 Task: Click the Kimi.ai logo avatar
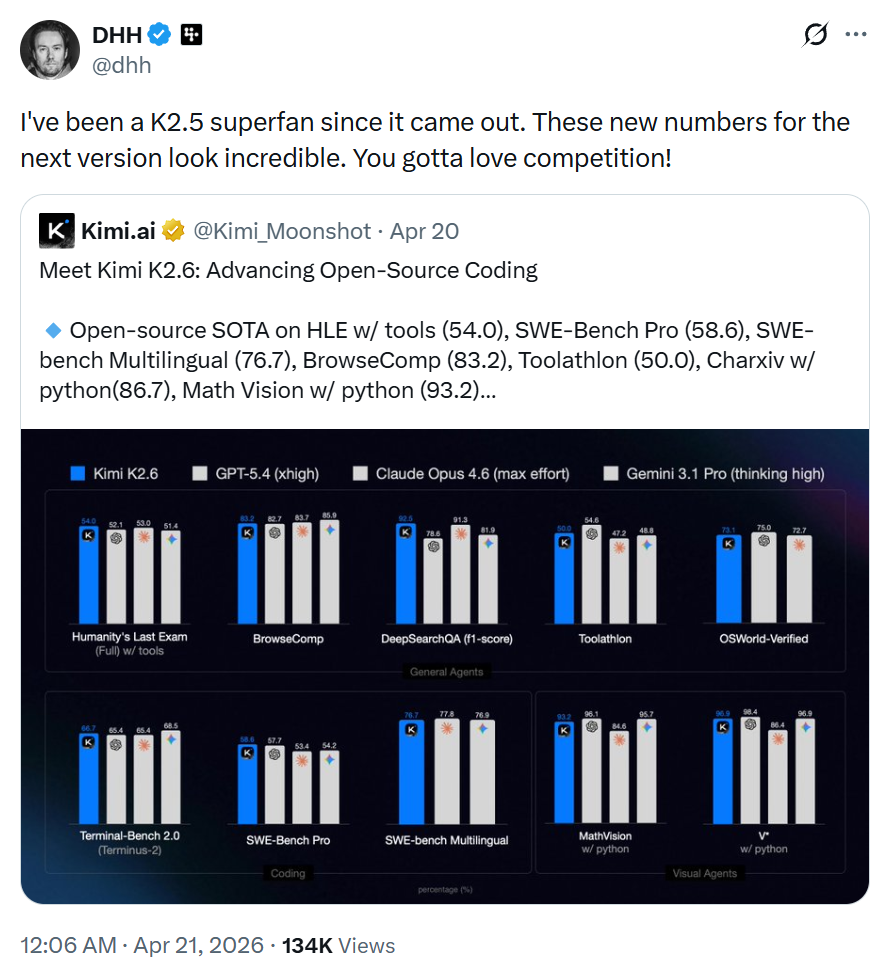(x=57, y=231)
